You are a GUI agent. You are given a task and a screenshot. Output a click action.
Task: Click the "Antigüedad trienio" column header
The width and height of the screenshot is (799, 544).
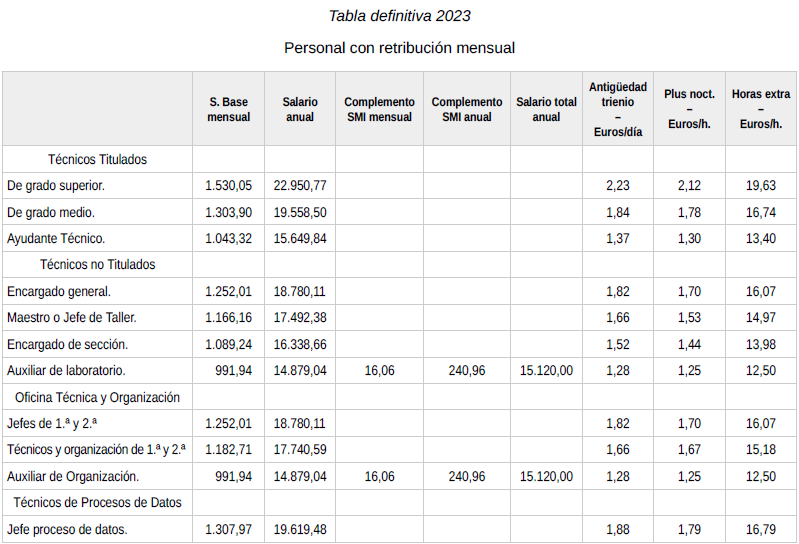click(x=618, y=109)
